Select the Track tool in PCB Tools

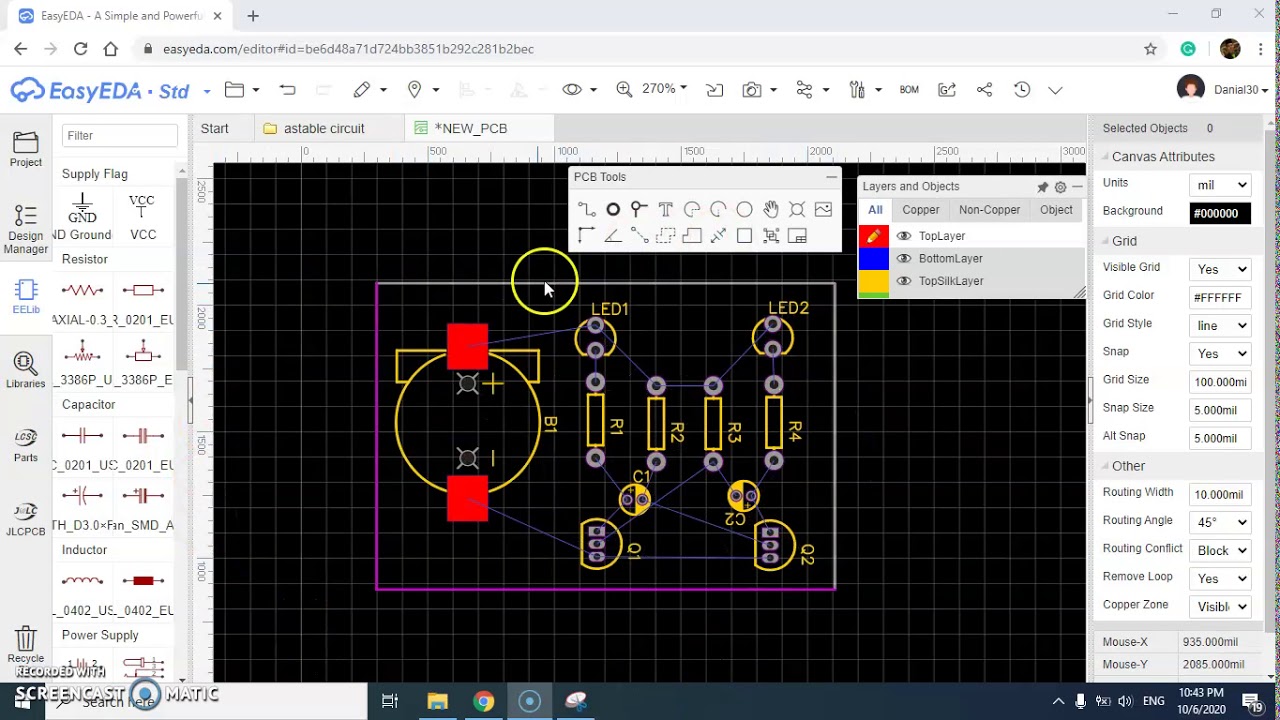click(587, 209)
